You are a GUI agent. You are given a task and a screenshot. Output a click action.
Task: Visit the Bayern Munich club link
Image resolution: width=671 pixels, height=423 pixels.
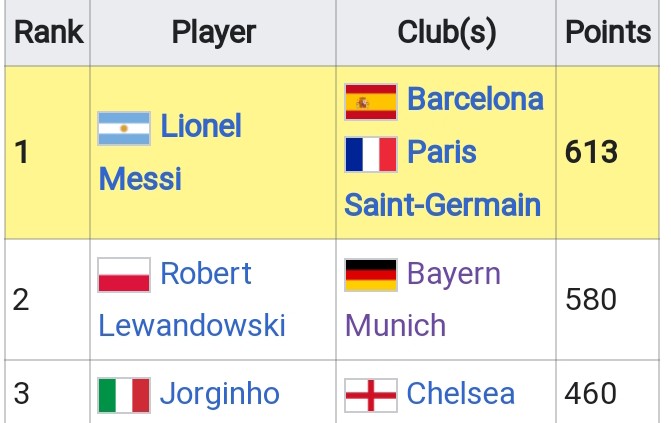(x=422, y=300)
